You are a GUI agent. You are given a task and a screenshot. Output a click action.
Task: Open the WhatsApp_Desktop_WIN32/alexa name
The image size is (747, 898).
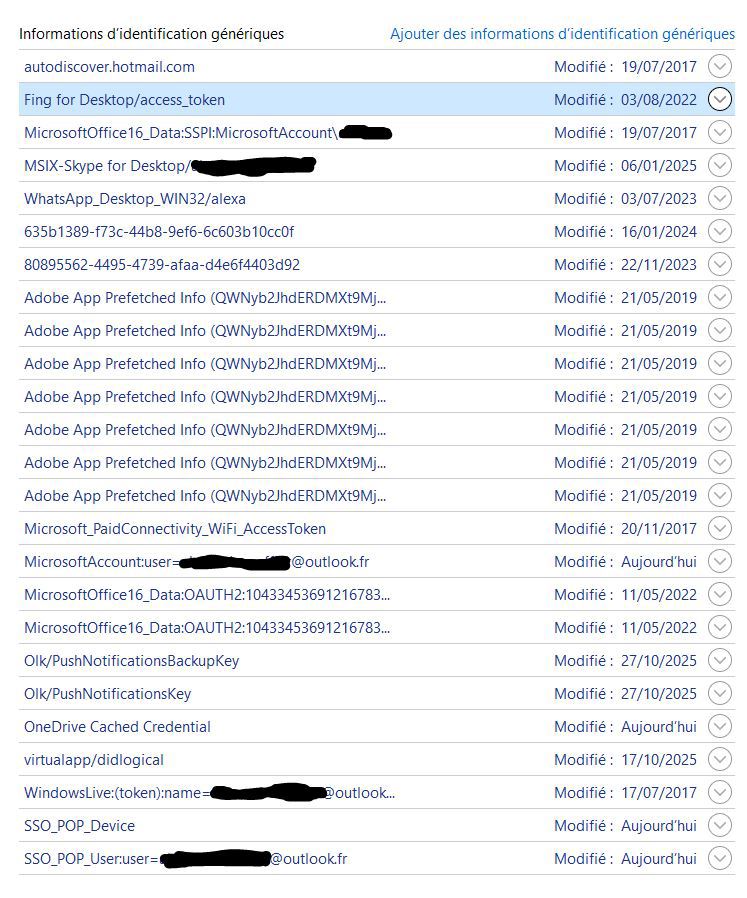tap(135, 199)
